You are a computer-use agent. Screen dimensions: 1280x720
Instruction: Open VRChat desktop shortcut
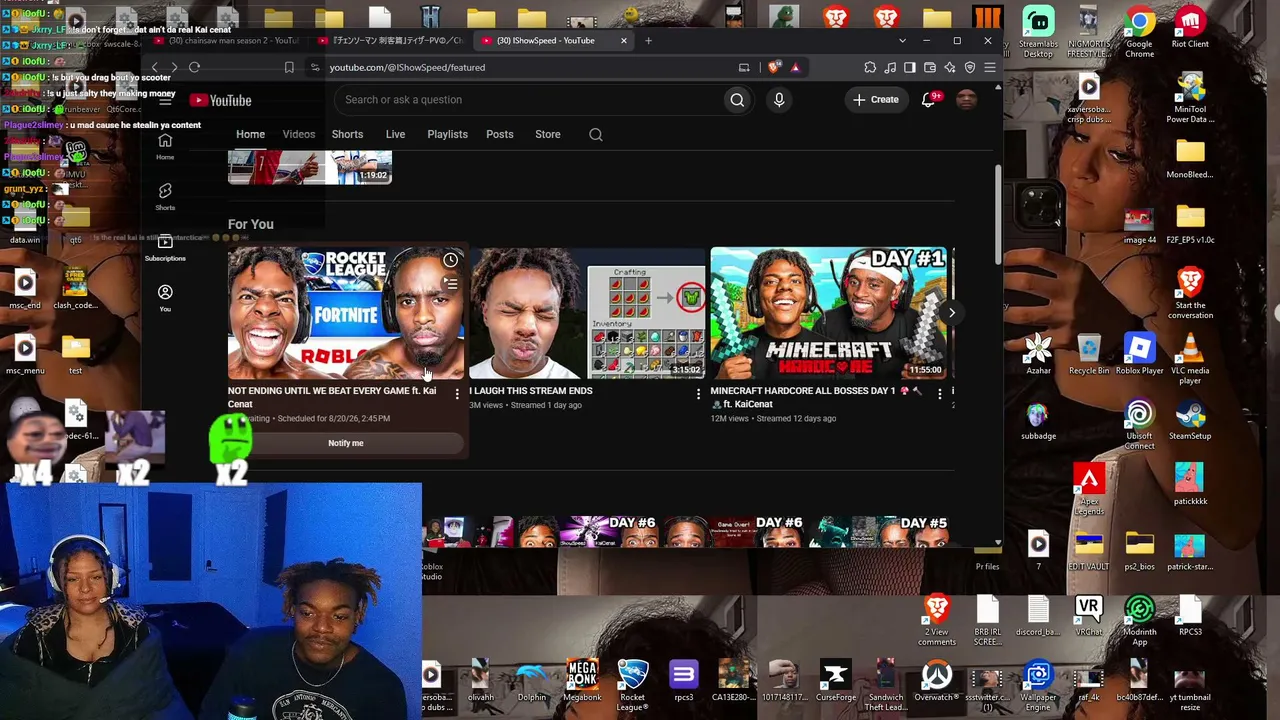[1089, 616]
